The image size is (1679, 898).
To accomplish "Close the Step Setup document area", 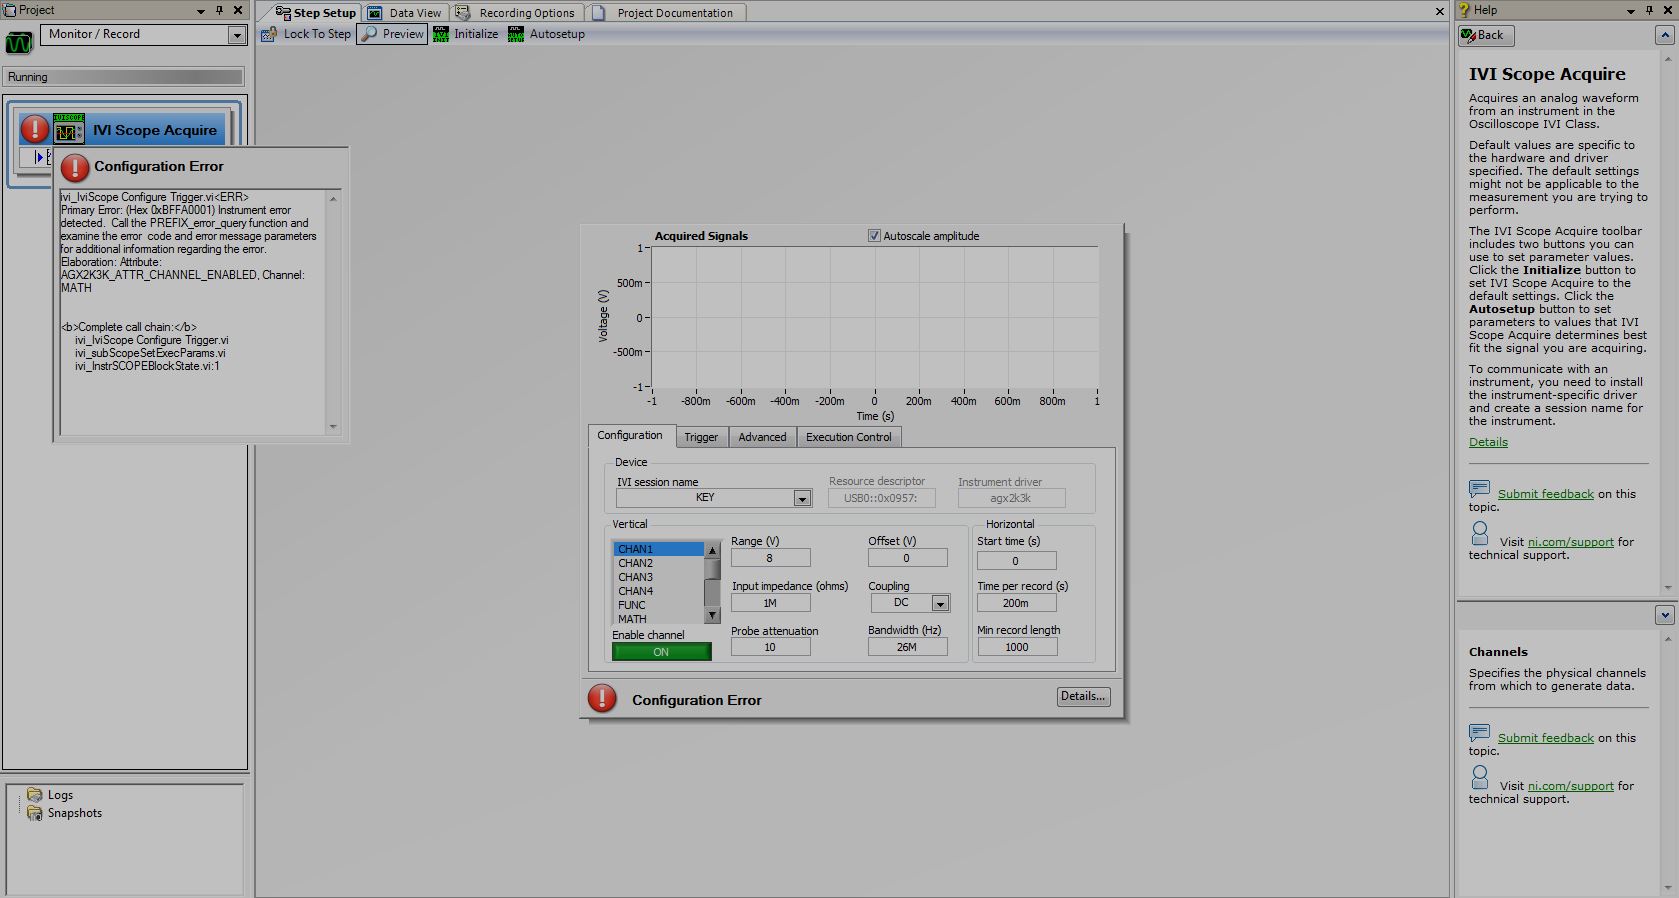I will (1440, 12).
